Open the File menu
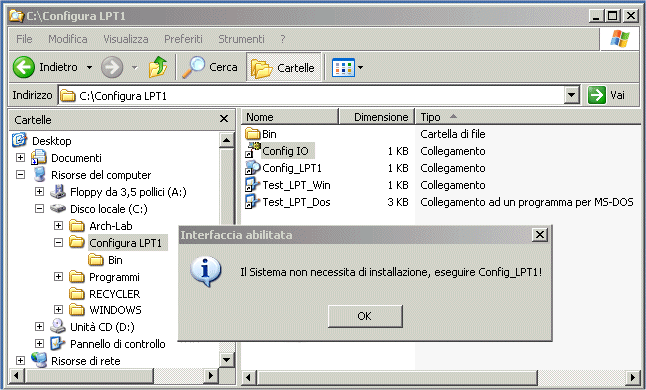646x390 pixels. click(x=24, y=39)
